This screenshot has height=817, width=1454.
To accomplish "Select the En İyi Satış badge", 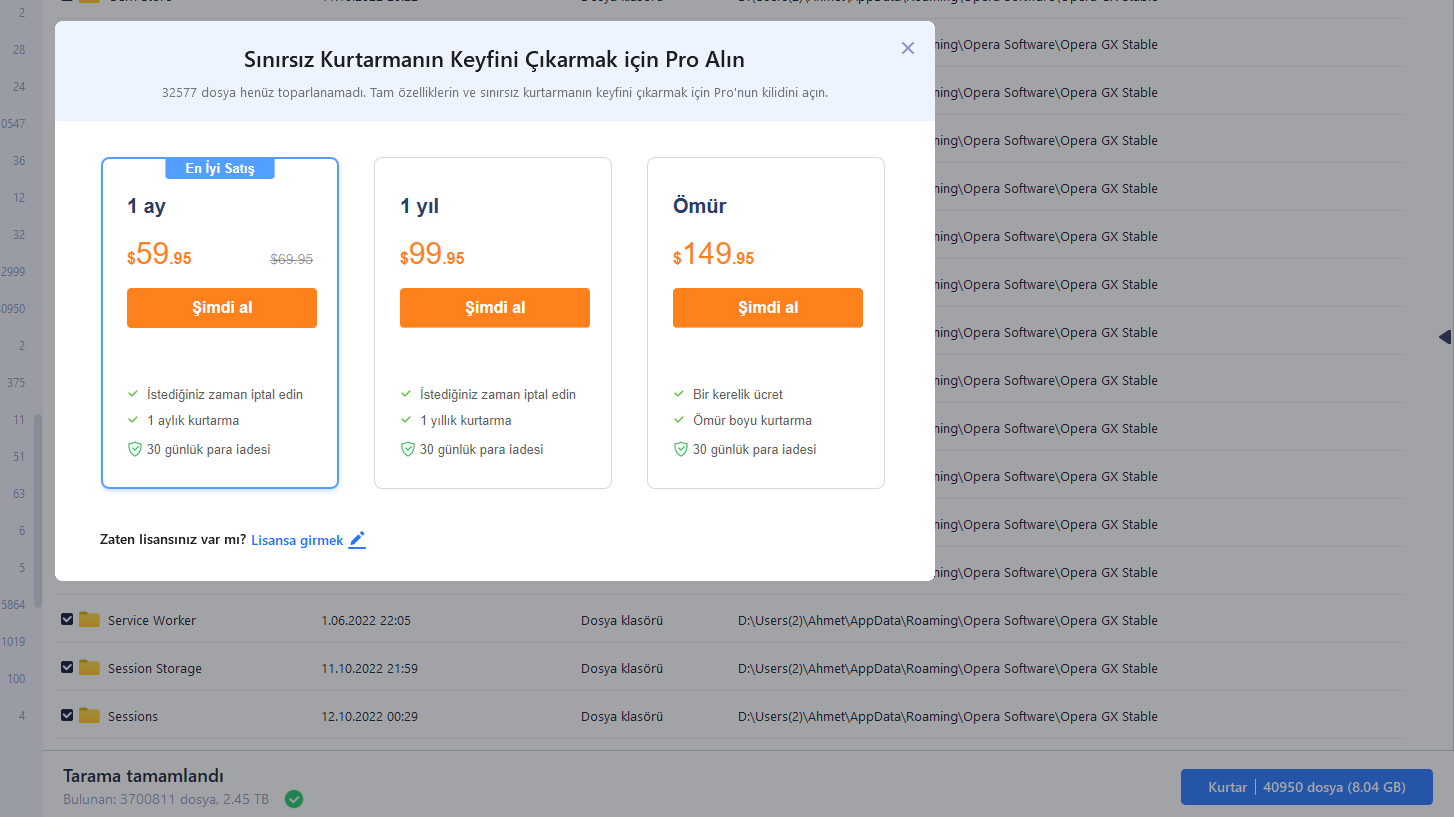I will click(220, 168).
